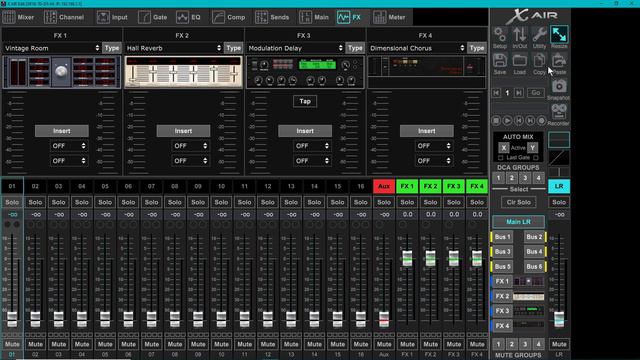The image size is (640, 360).
Task: Open the Input tab
Action: pos(112,17)
